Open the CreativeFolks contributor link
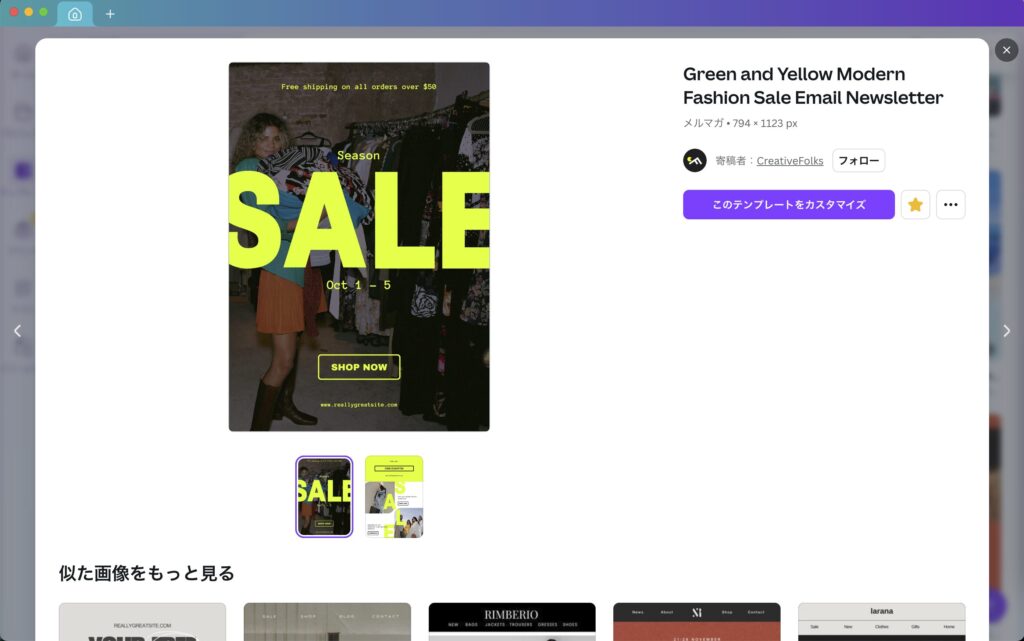1024x641 pixels. pyautogui.click(x=790, y=161)
